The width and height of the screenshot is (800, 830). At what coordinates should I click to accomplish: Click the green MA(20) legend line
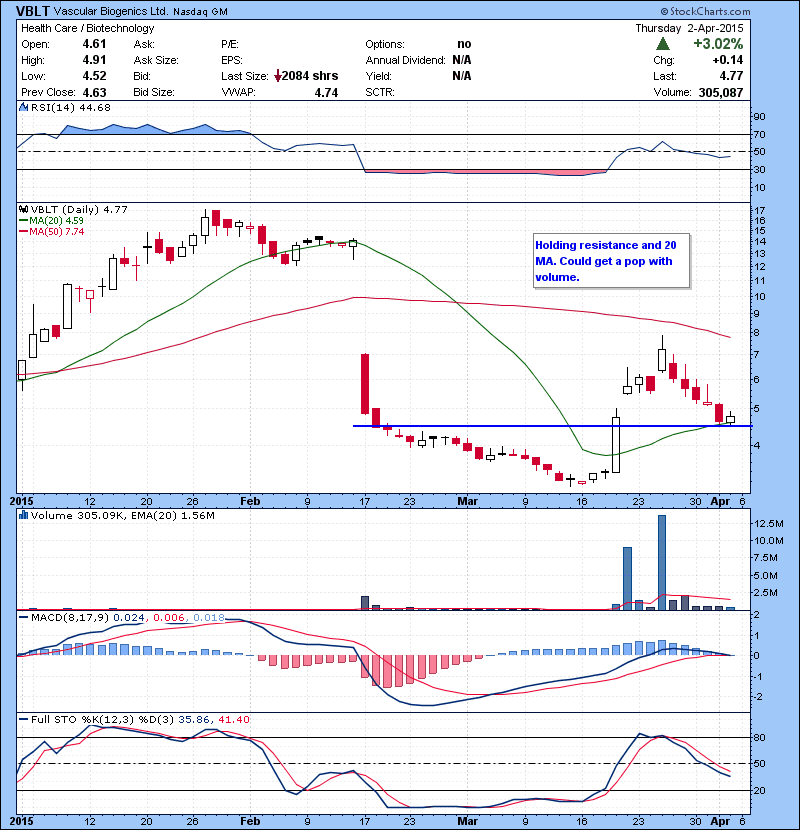24,221
